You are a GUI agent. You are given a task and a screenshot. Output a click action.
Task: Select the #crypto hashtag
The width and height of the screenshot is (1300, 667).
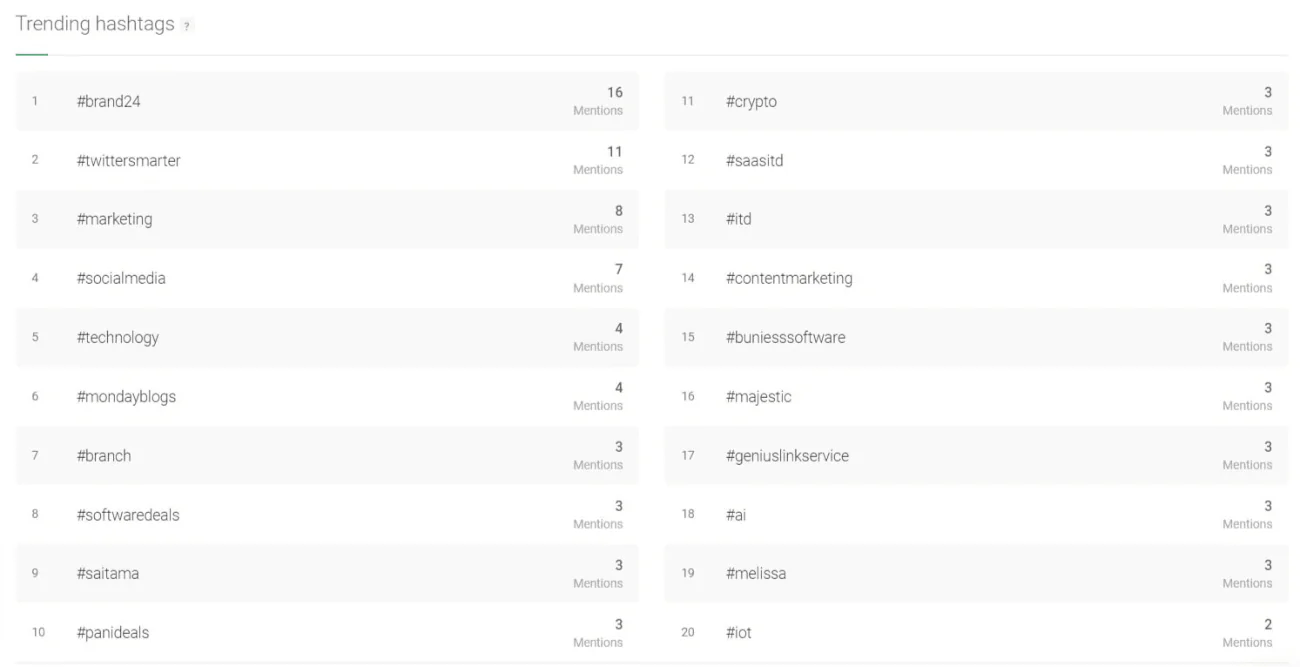pyautogui.click(x=749, y=101)
